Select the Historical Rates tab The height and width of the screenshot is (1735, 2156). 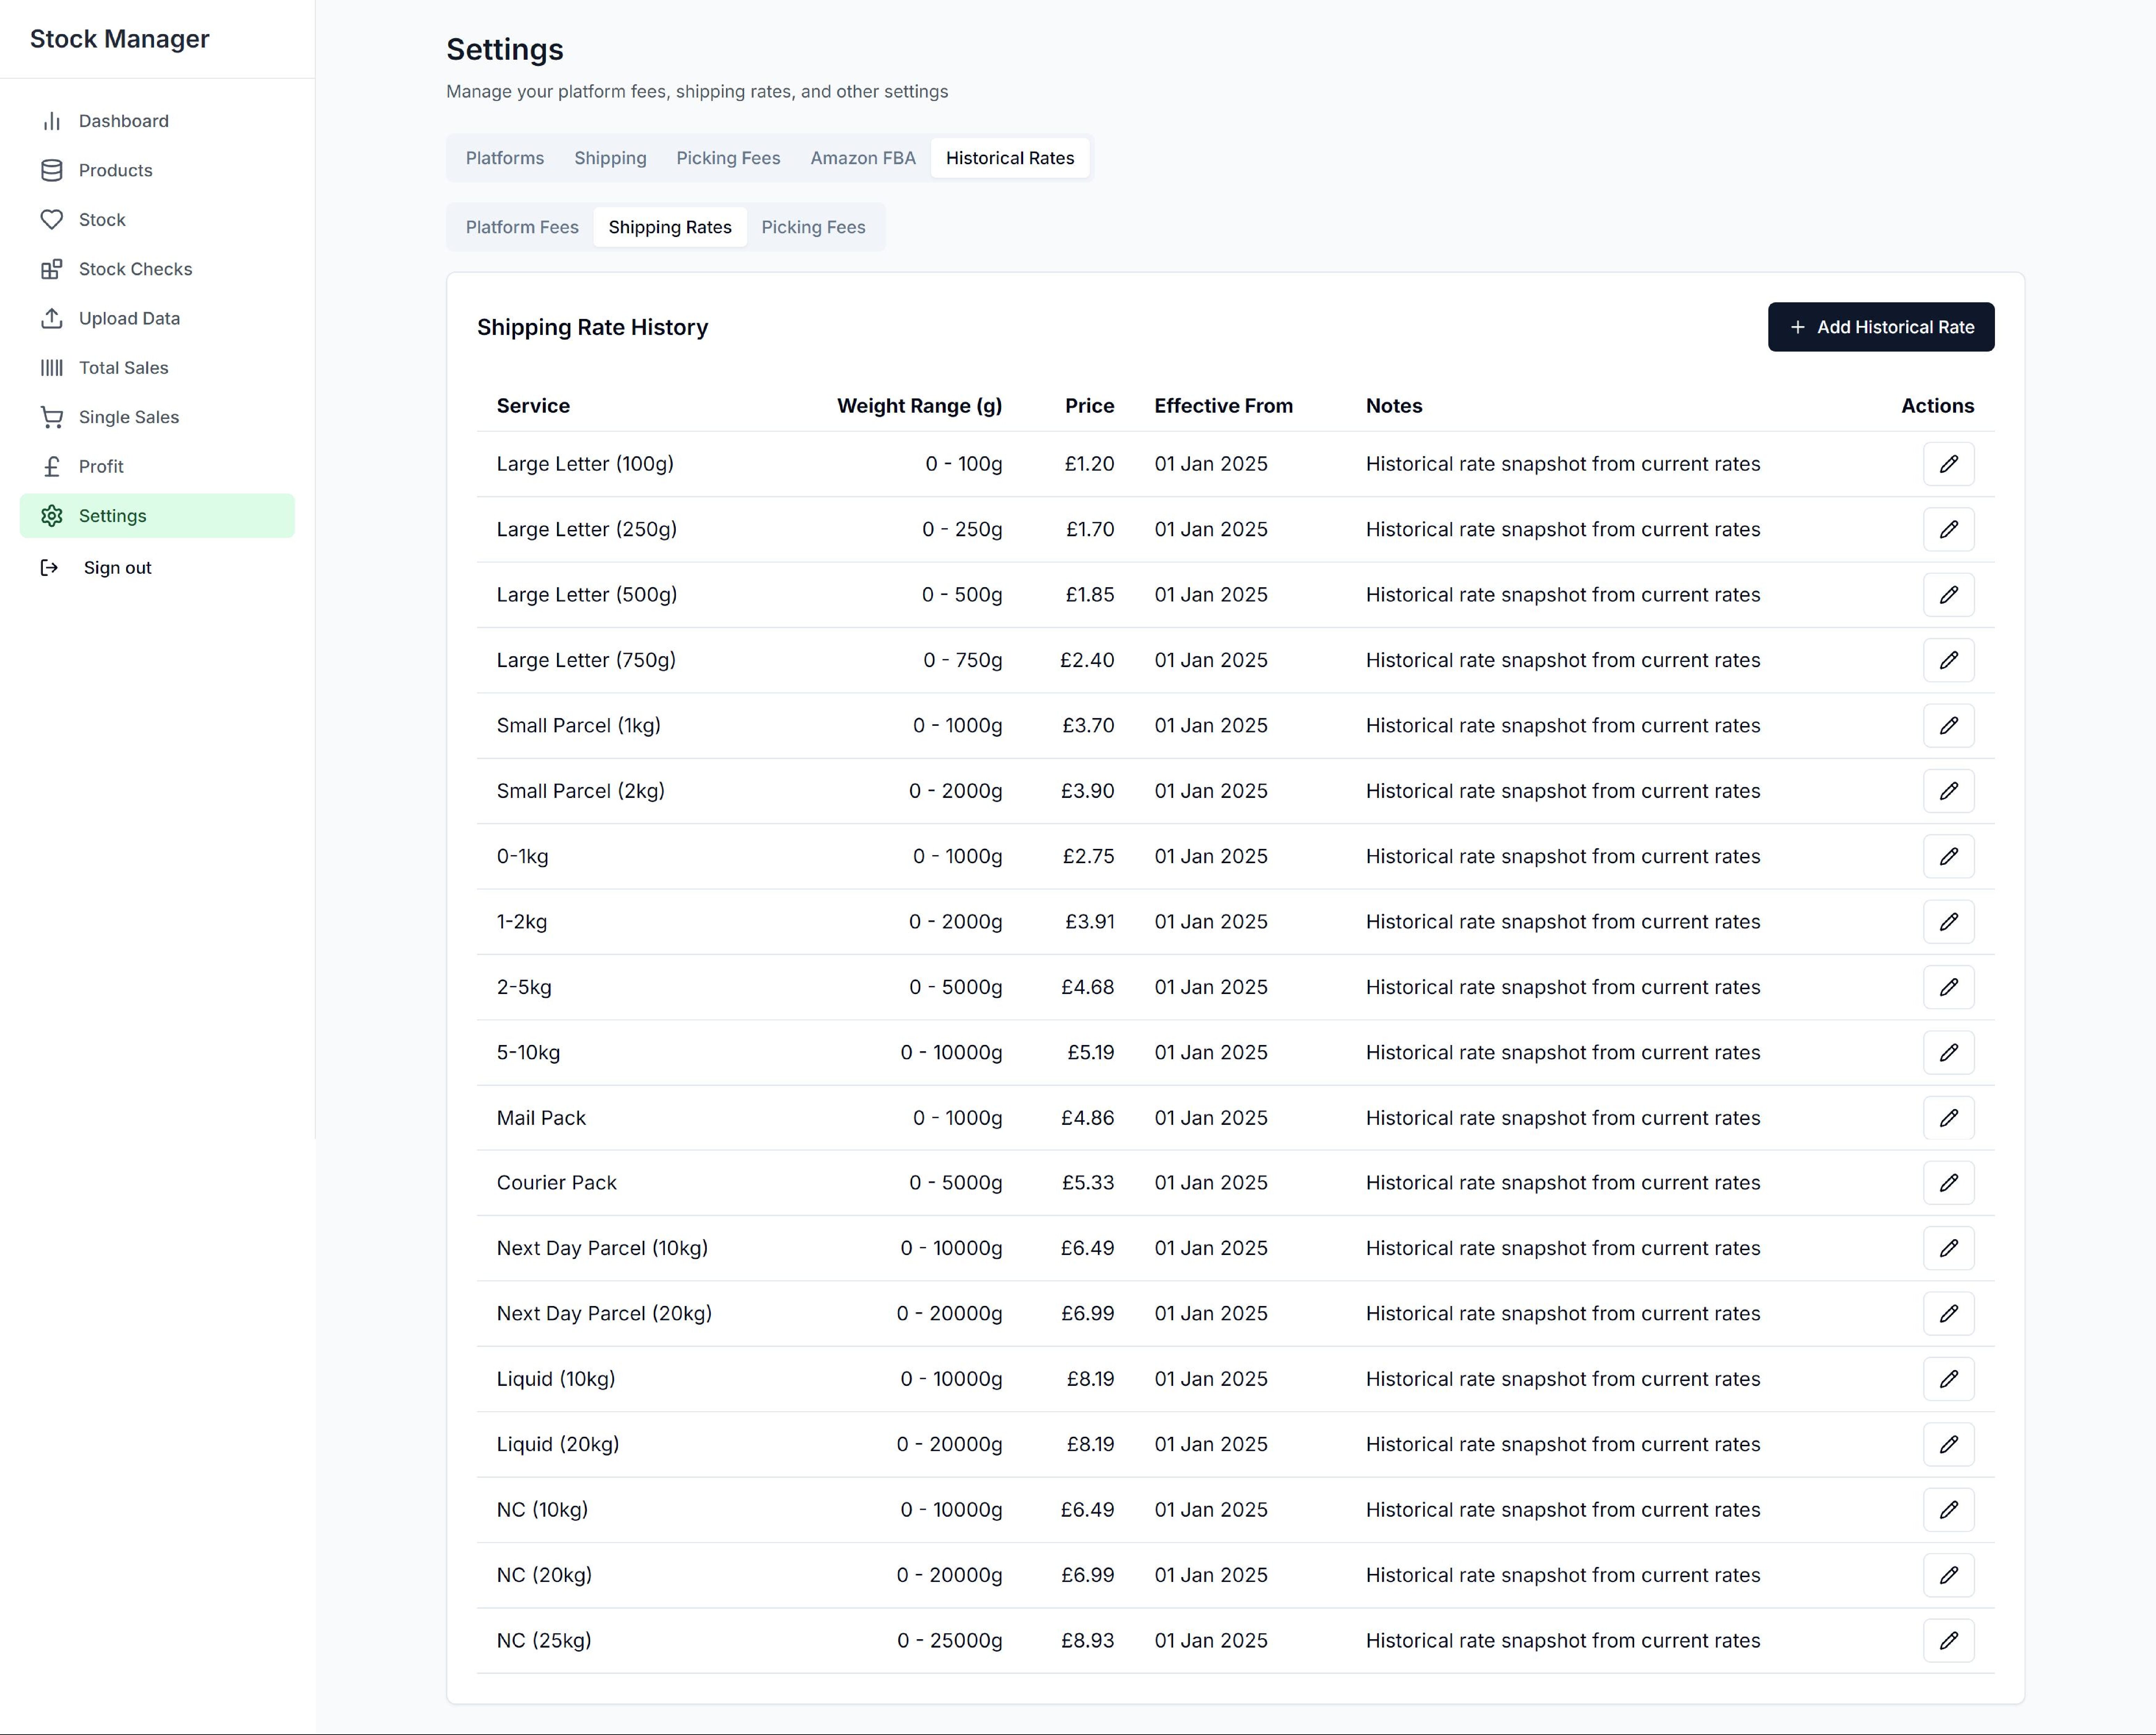(1010, 158)
